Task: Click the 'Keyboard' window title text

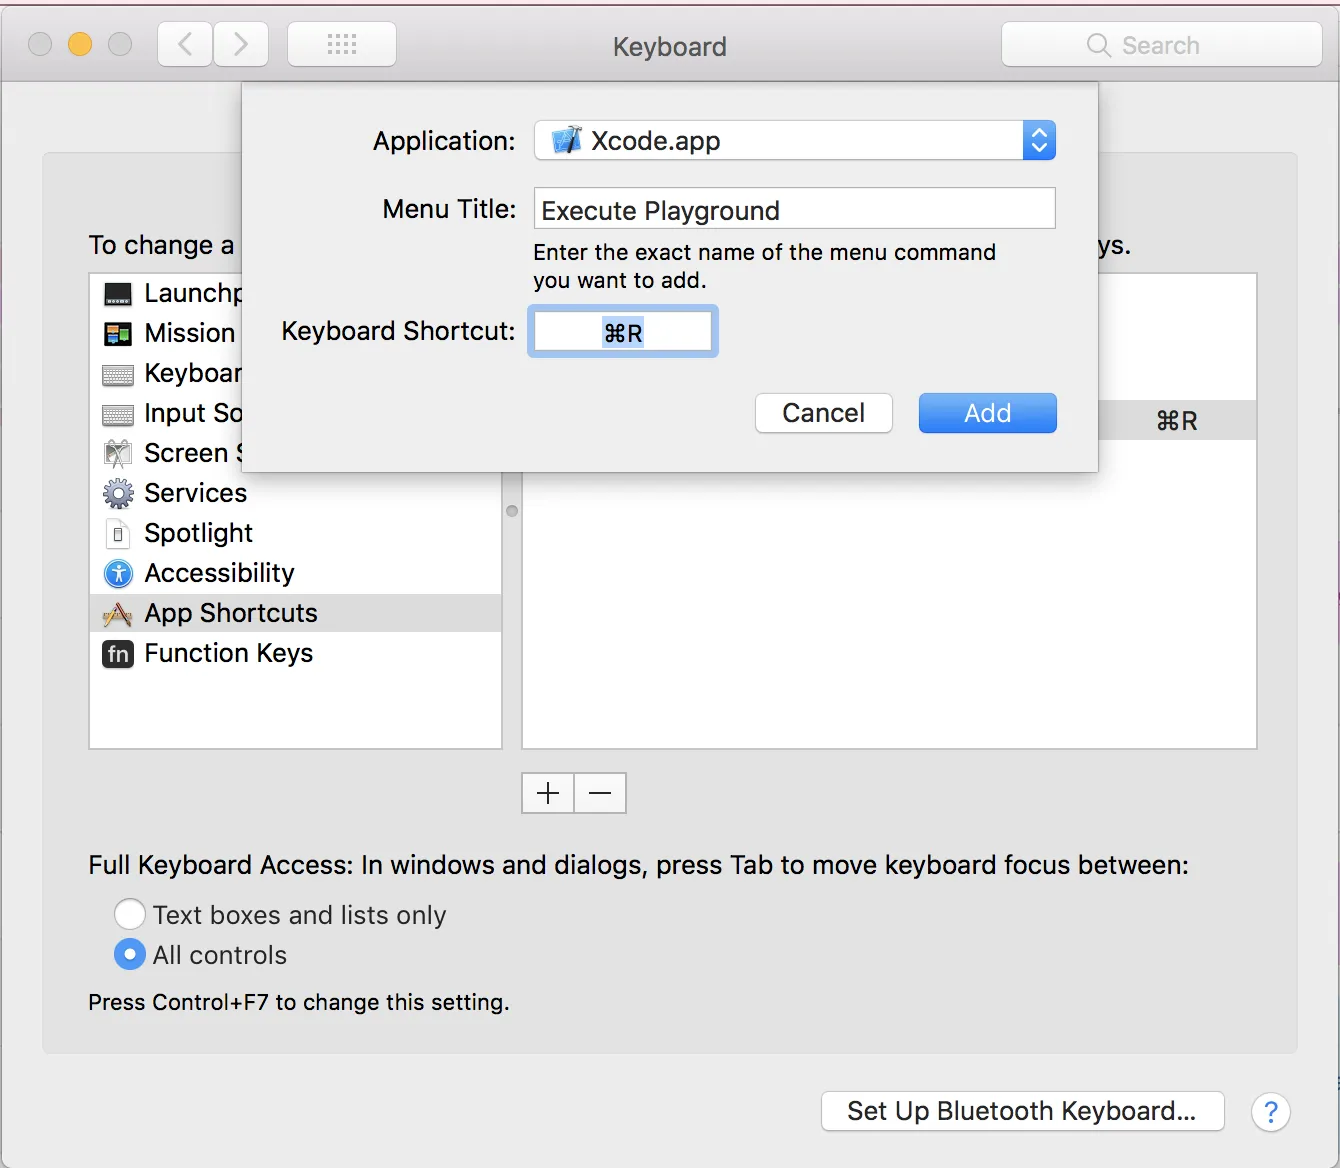Action: pyautogui.click(x=670, y=47)
